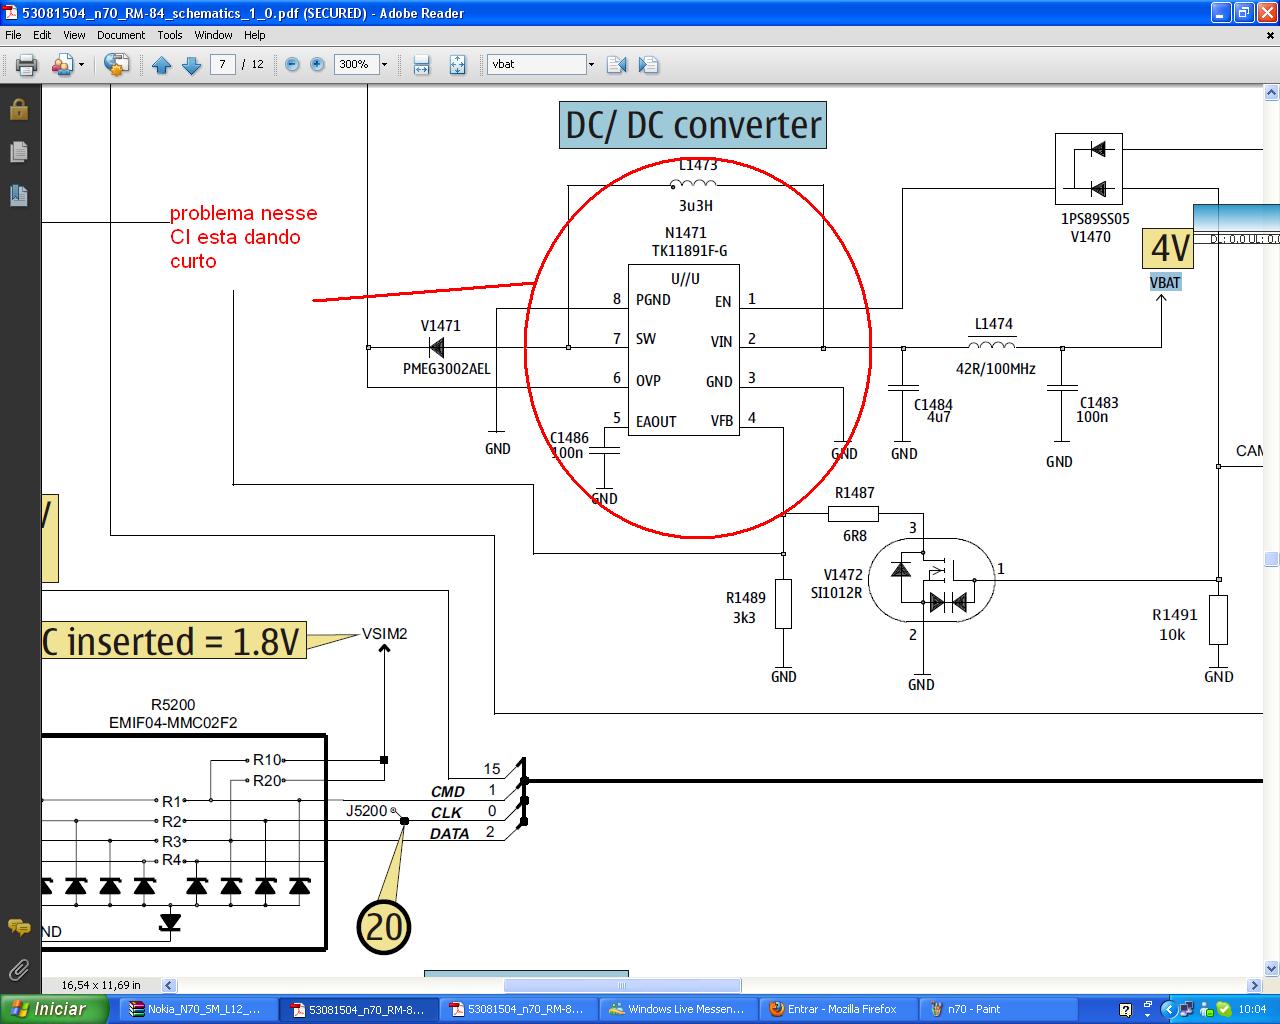Open the Attachments paperclip panel
The image size is (1280, 1024).
coord(19,968)
